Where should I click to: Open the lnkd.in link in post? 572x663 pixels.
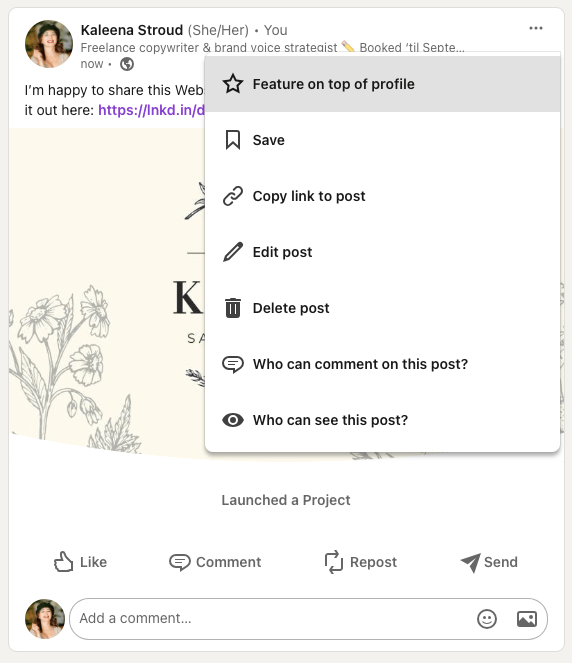click(x=151, y=110)
